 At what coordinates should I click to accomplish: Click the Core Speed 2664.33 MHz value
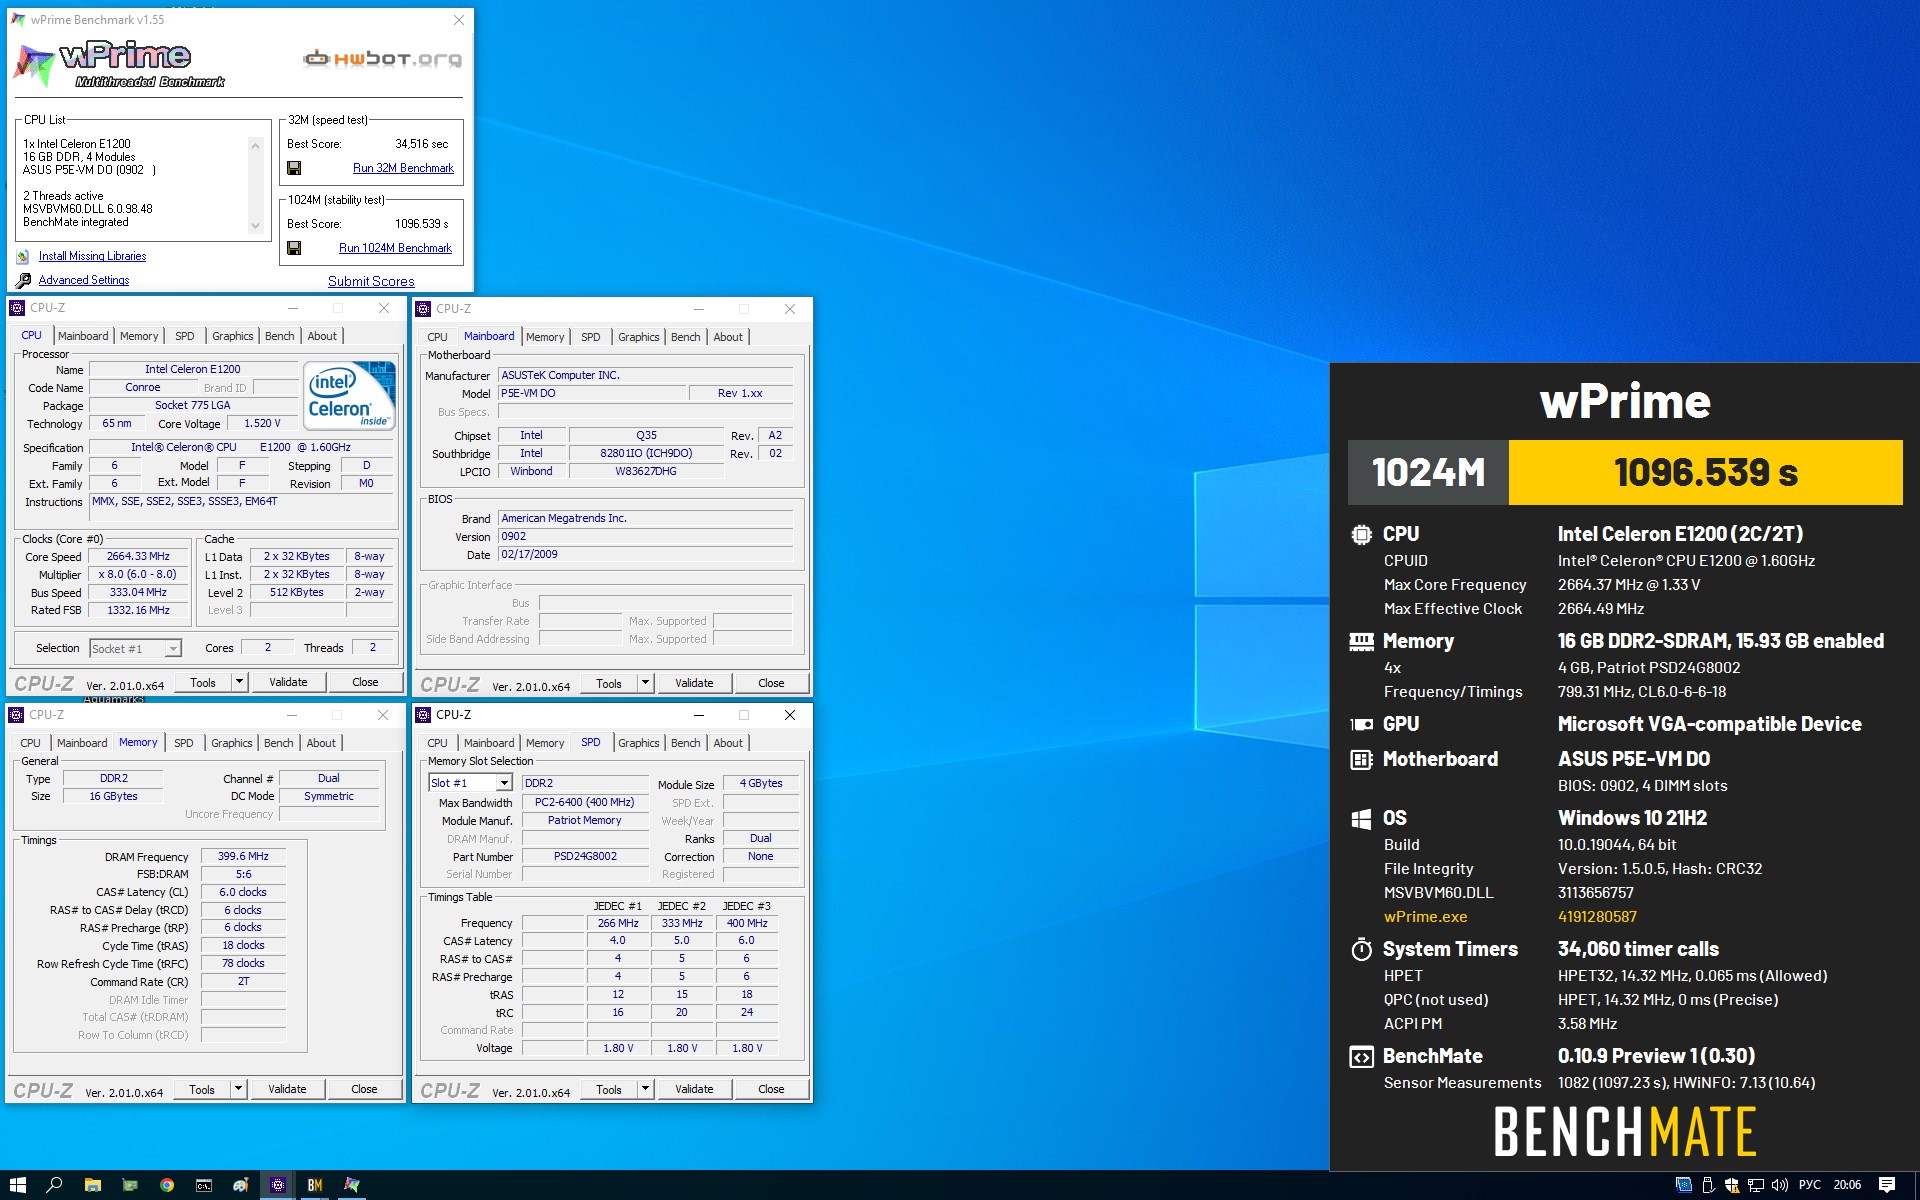(x=138, y=556)
